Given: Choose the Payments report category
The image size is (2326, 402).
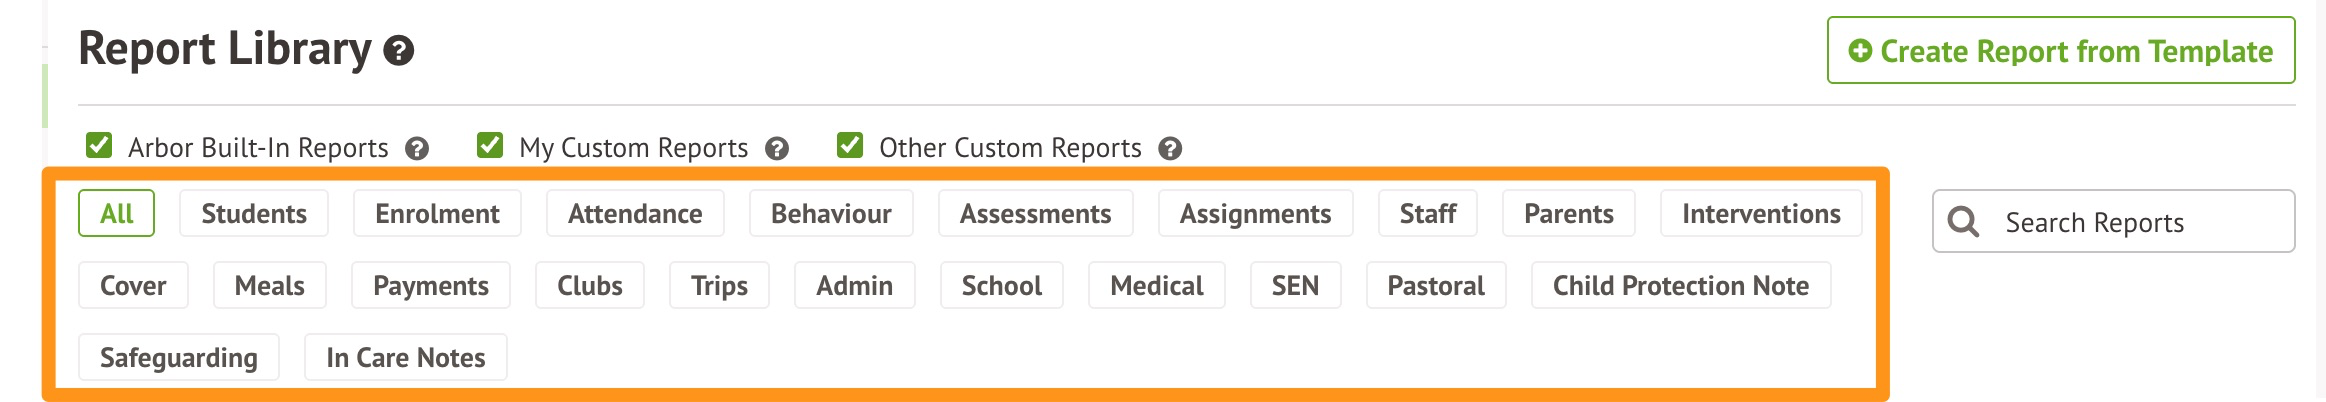Looking at the screenshot, I should click(430, 286).
